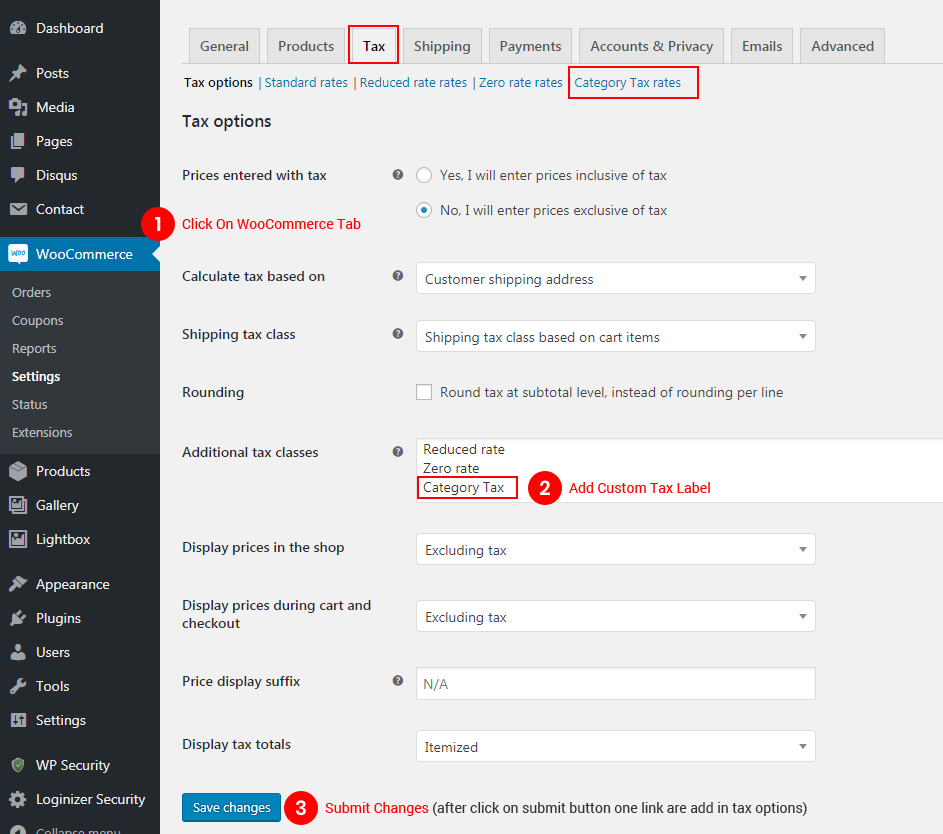Open the Standard rates link
The width and height of the screenshot is (943, 834).
point(306,82)
